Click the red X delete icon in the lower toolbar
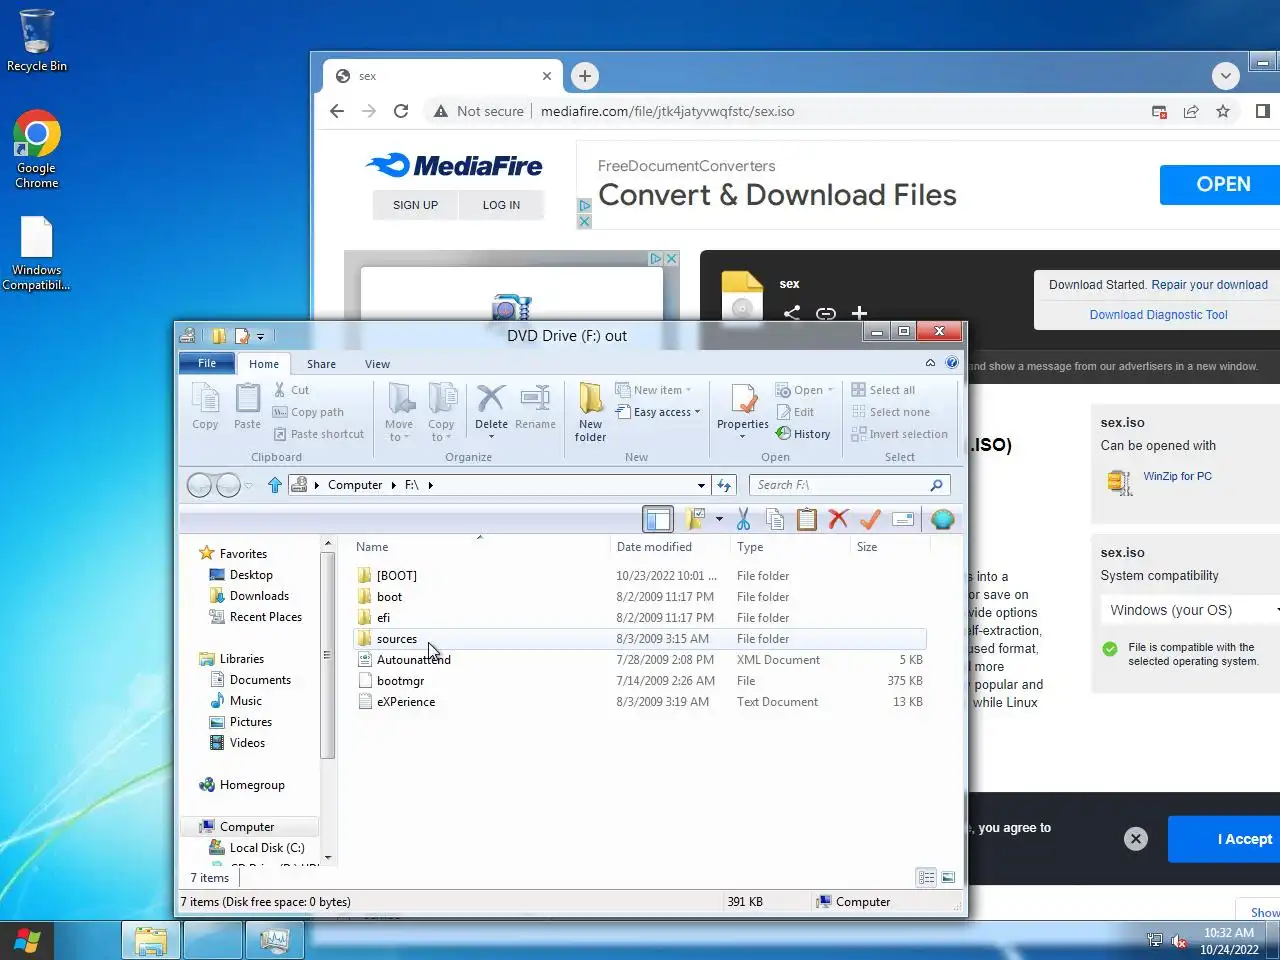1280x960 pixels. (x=838, y=519)
